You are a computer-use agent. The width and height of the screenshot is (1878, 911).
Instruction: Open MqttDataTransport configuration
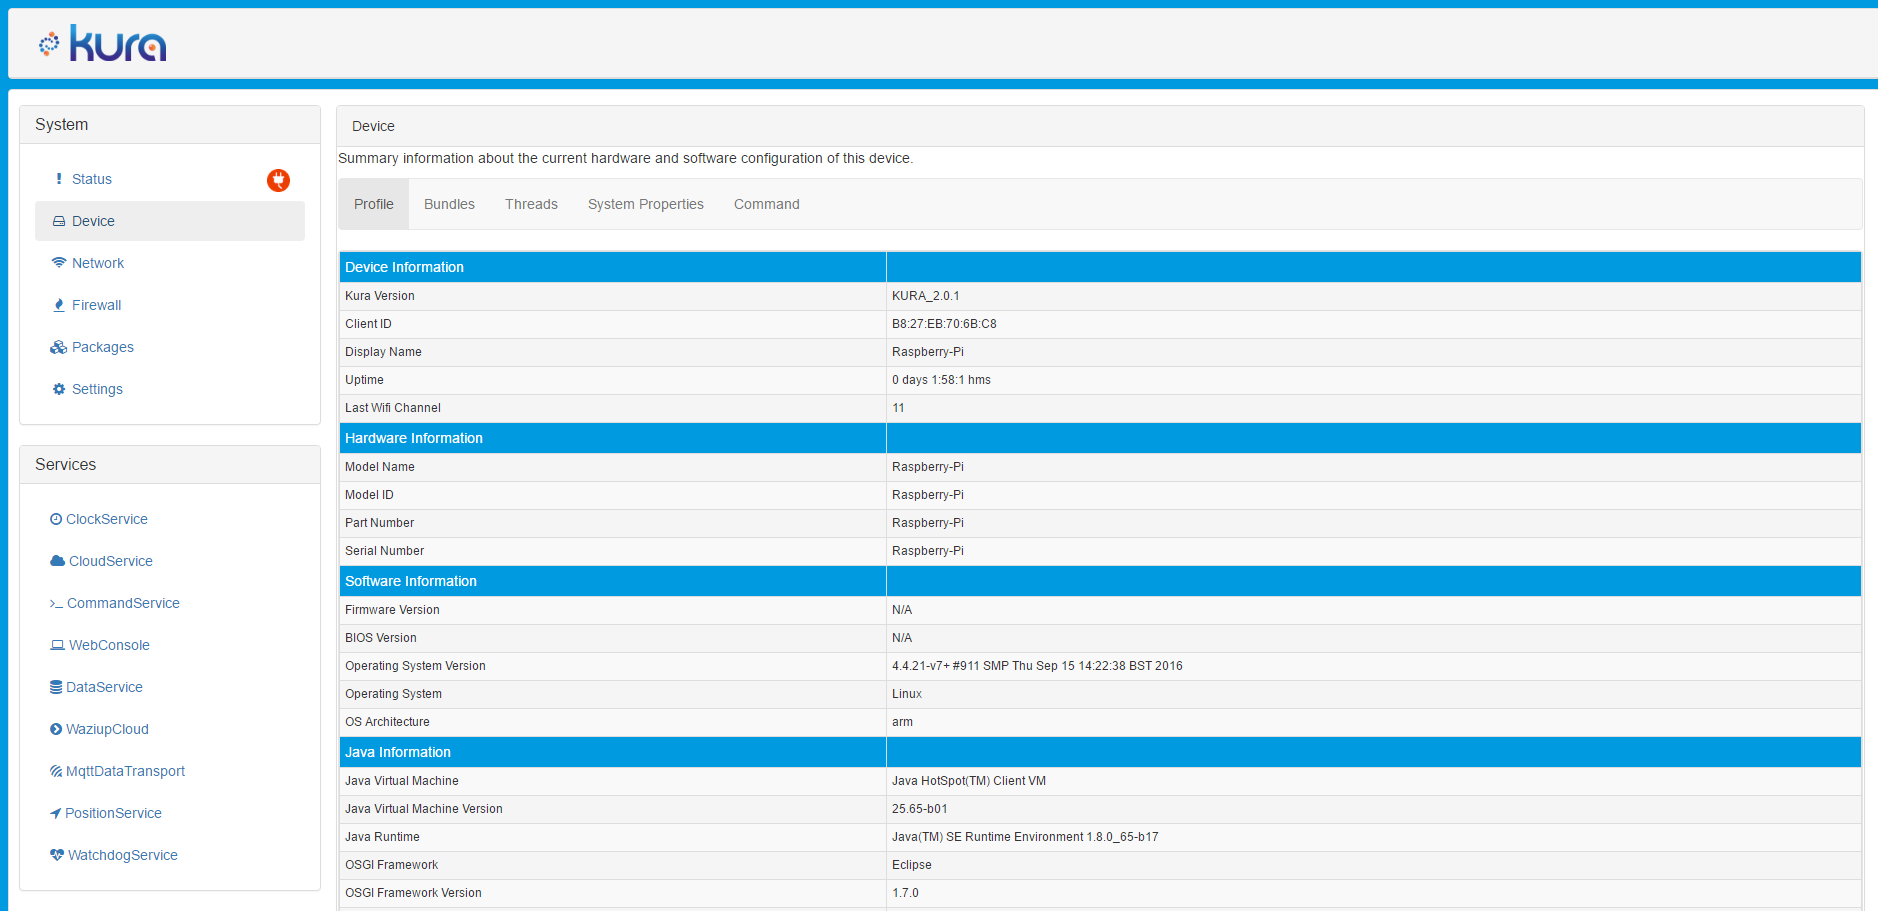(125, 771)
